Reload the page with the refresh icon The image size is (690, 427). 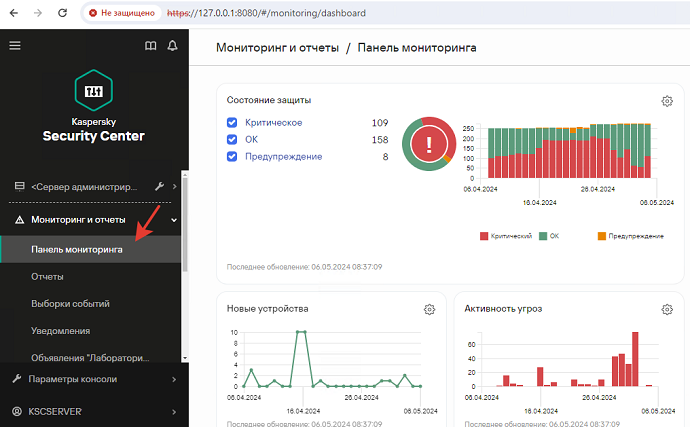click(62, 13)
